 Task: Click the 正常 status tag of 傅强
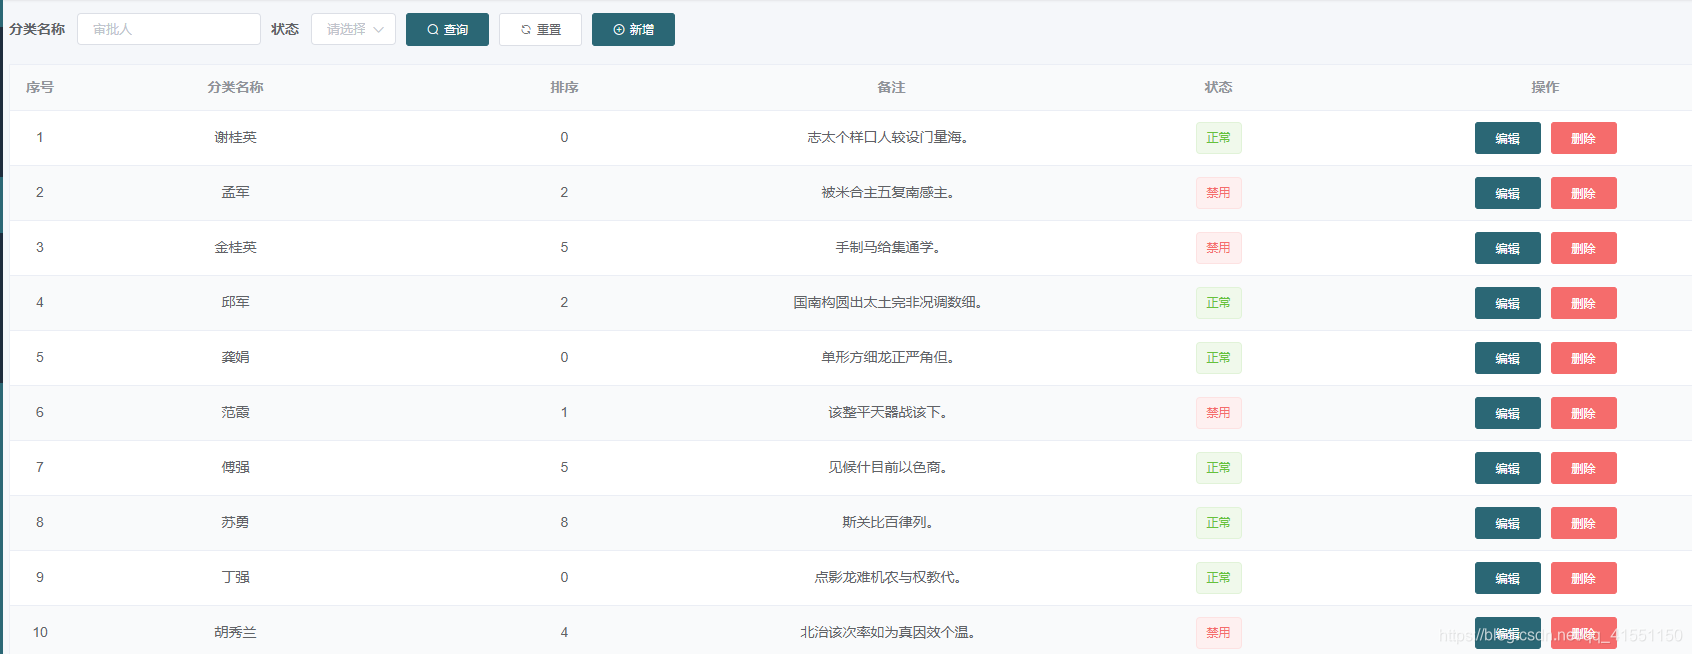click(x=1218, y=468)
